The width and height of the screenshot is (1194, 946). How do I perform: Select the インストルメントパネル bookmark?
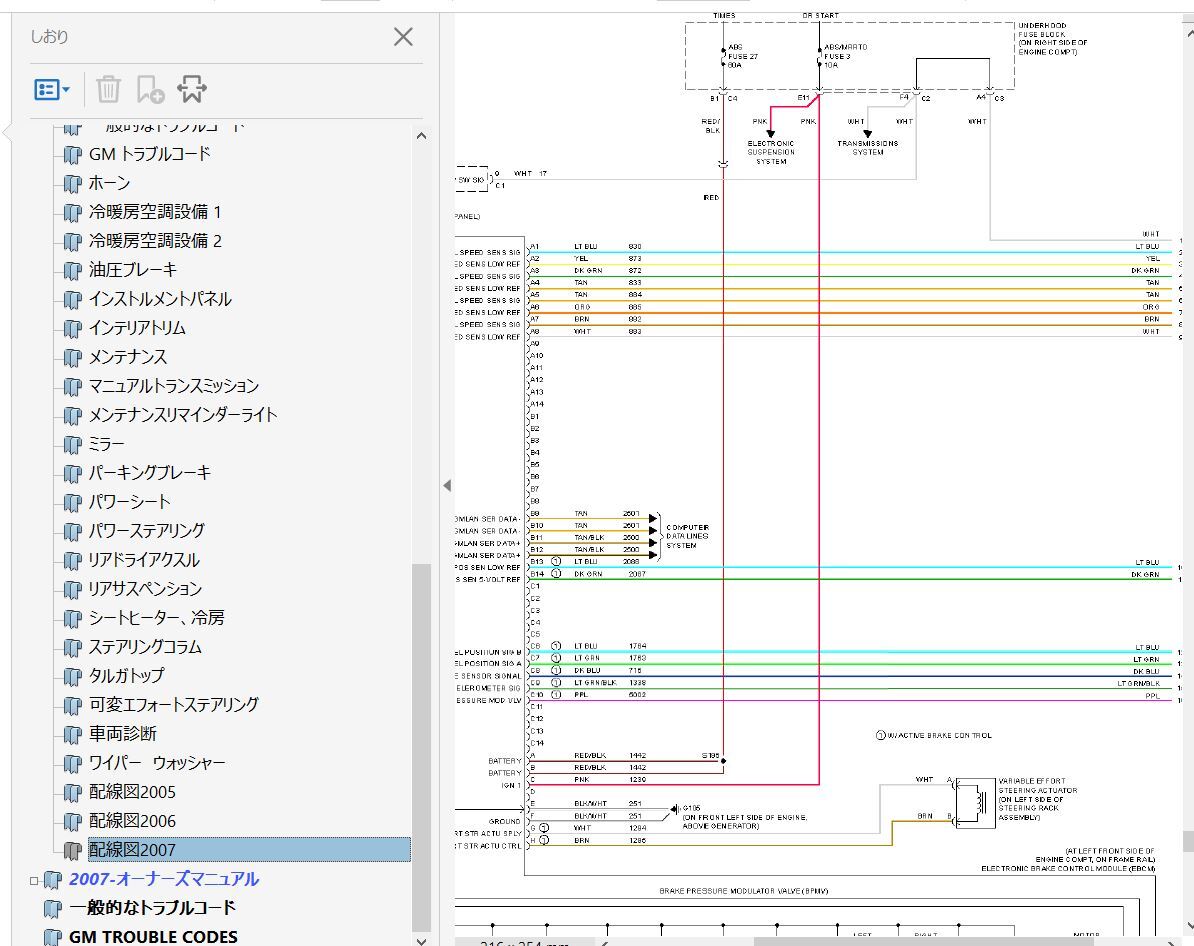[x=160, y=299]
